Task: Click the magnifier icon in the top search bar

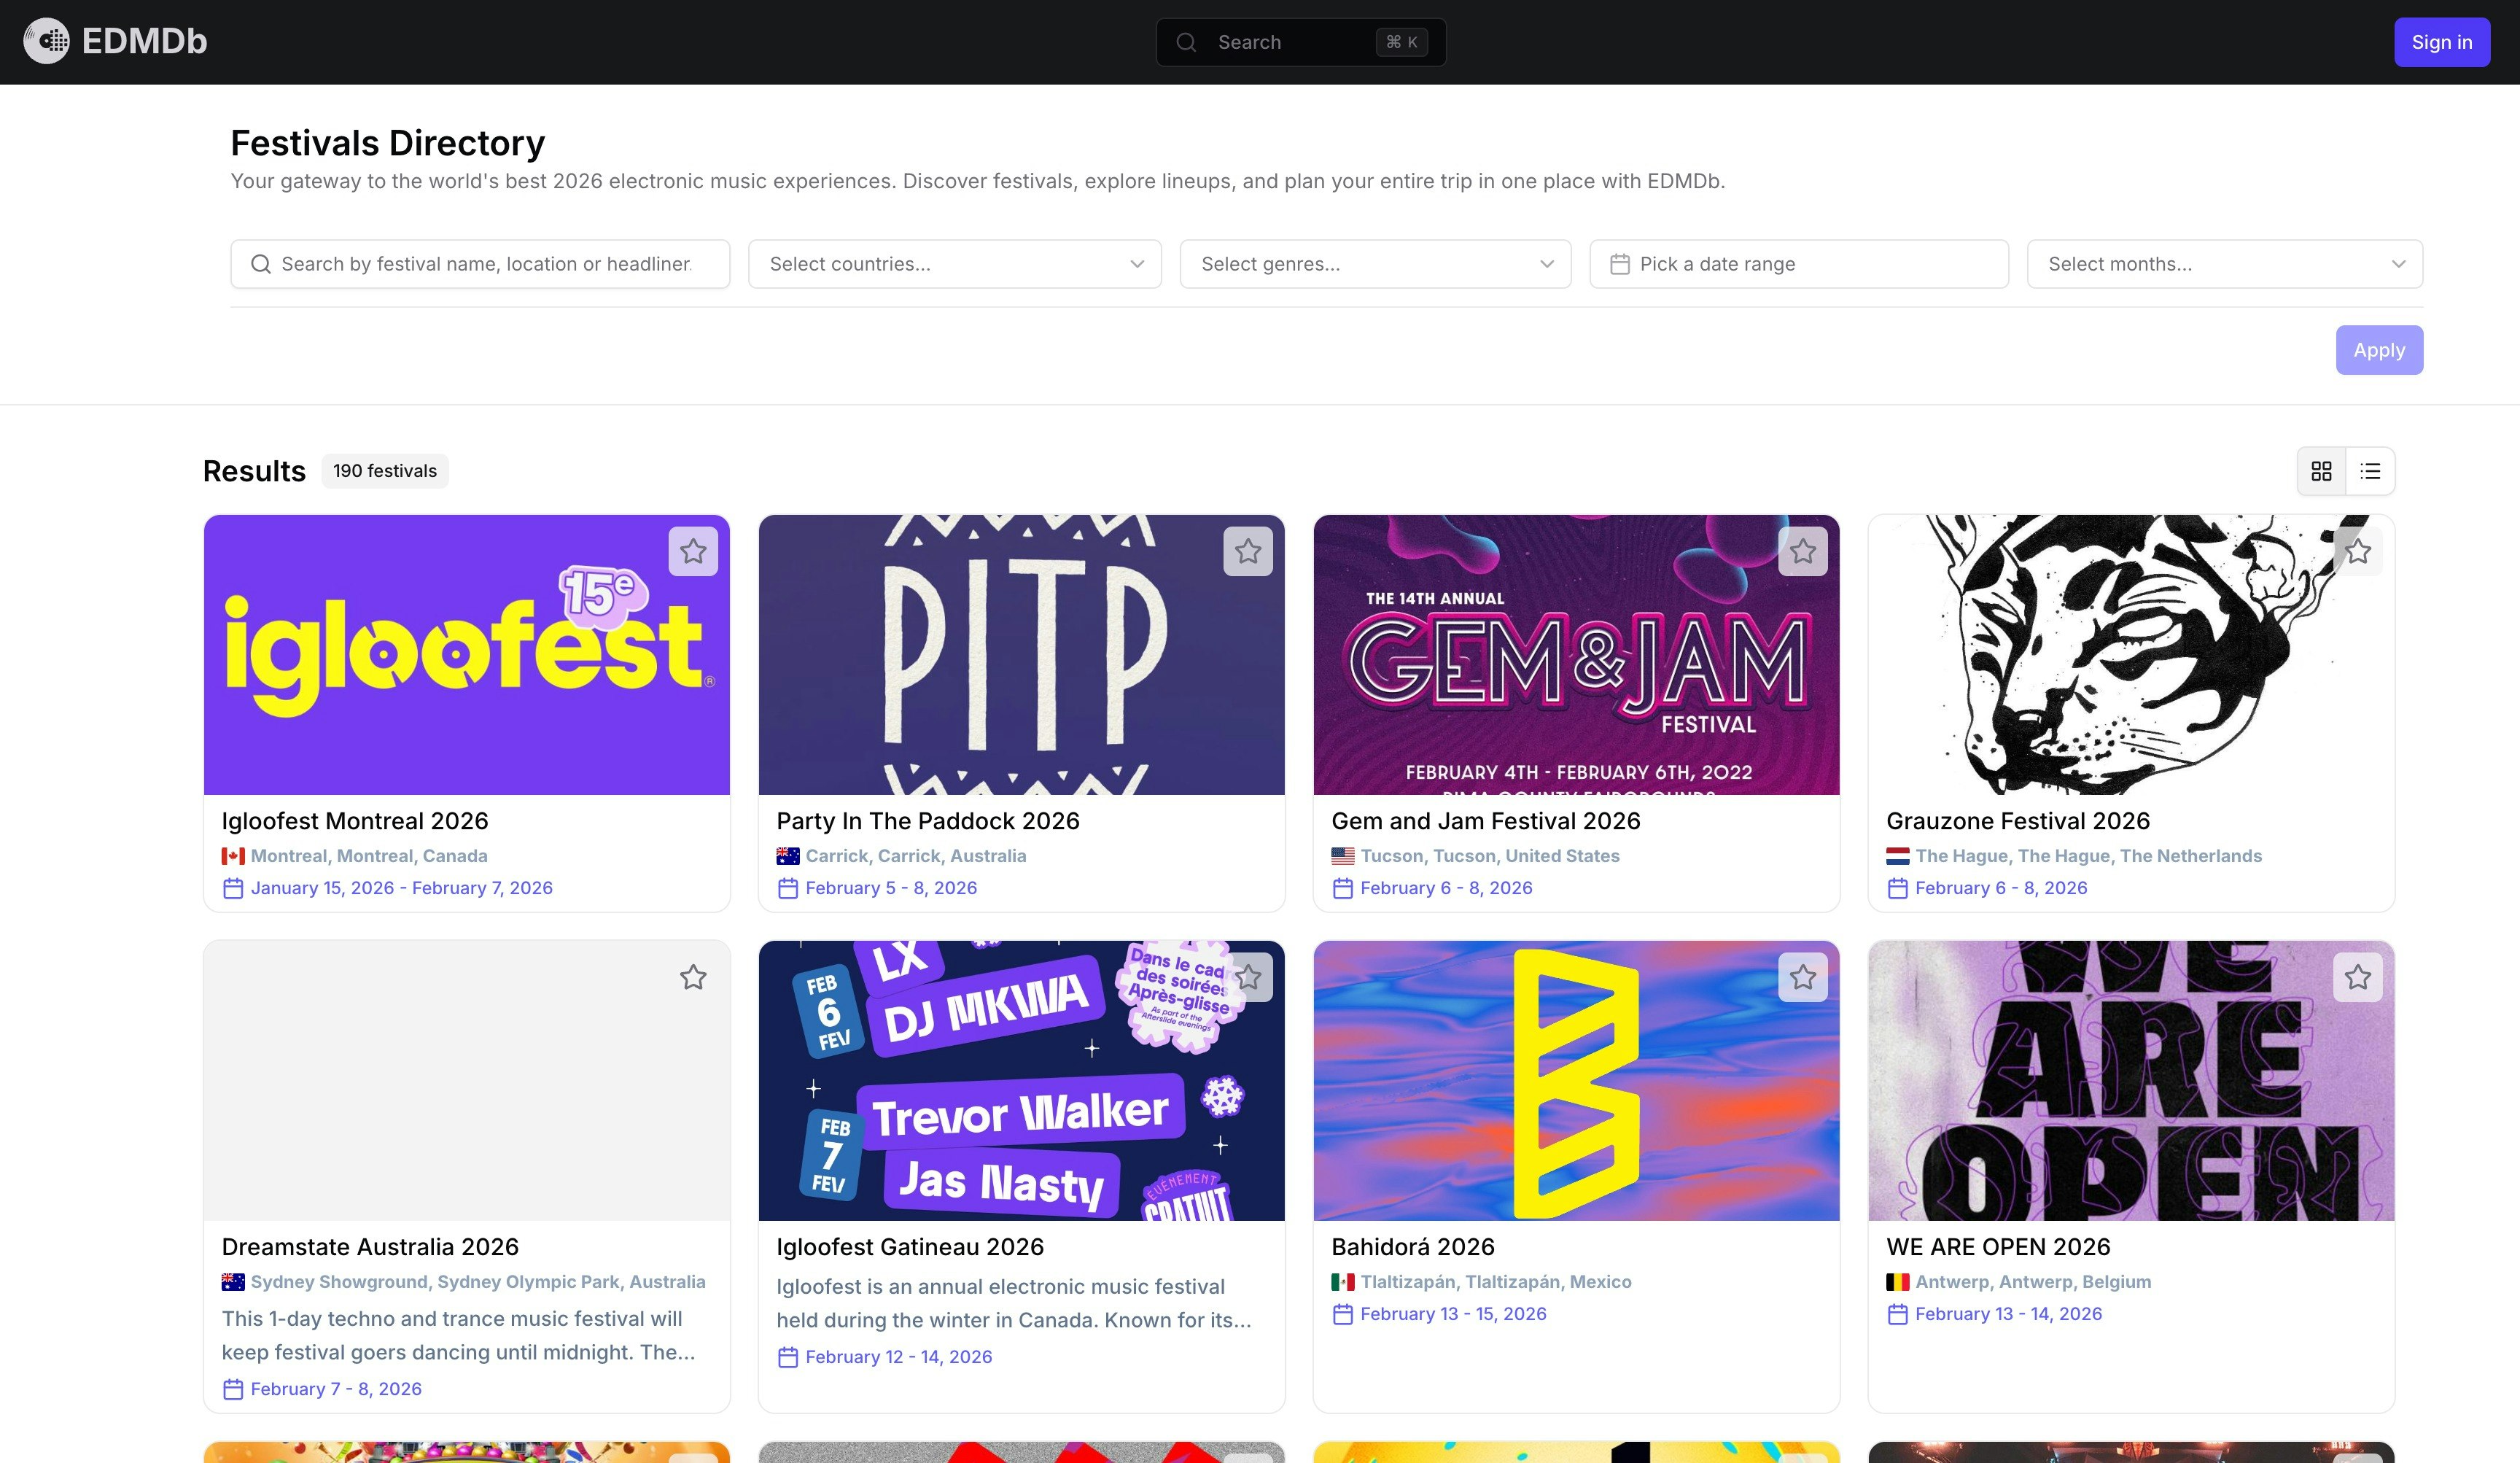Action: [1186, 42]
